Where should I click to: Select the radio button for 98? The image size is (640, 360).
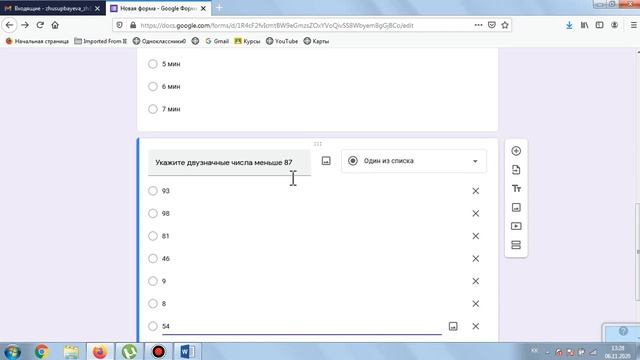pyautogui.click(x=153, y=213)
